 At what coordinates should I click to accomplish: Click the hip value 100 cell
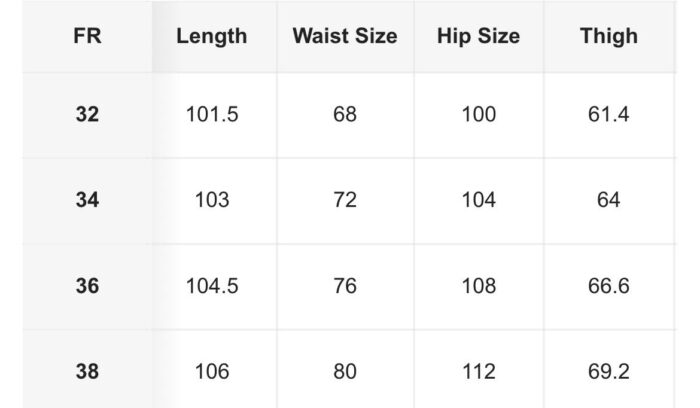pos(479,115)
